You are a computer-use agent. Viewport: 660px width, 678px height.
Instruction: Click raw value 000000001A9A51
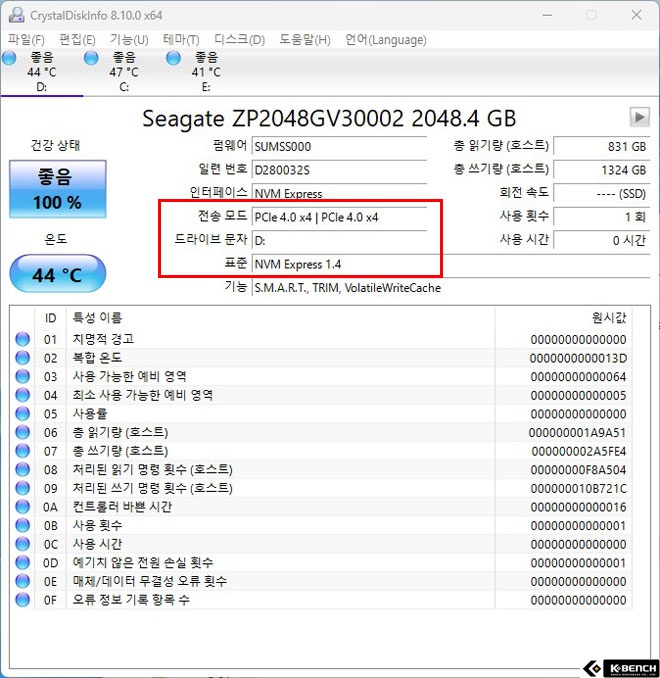coord(577,433)
